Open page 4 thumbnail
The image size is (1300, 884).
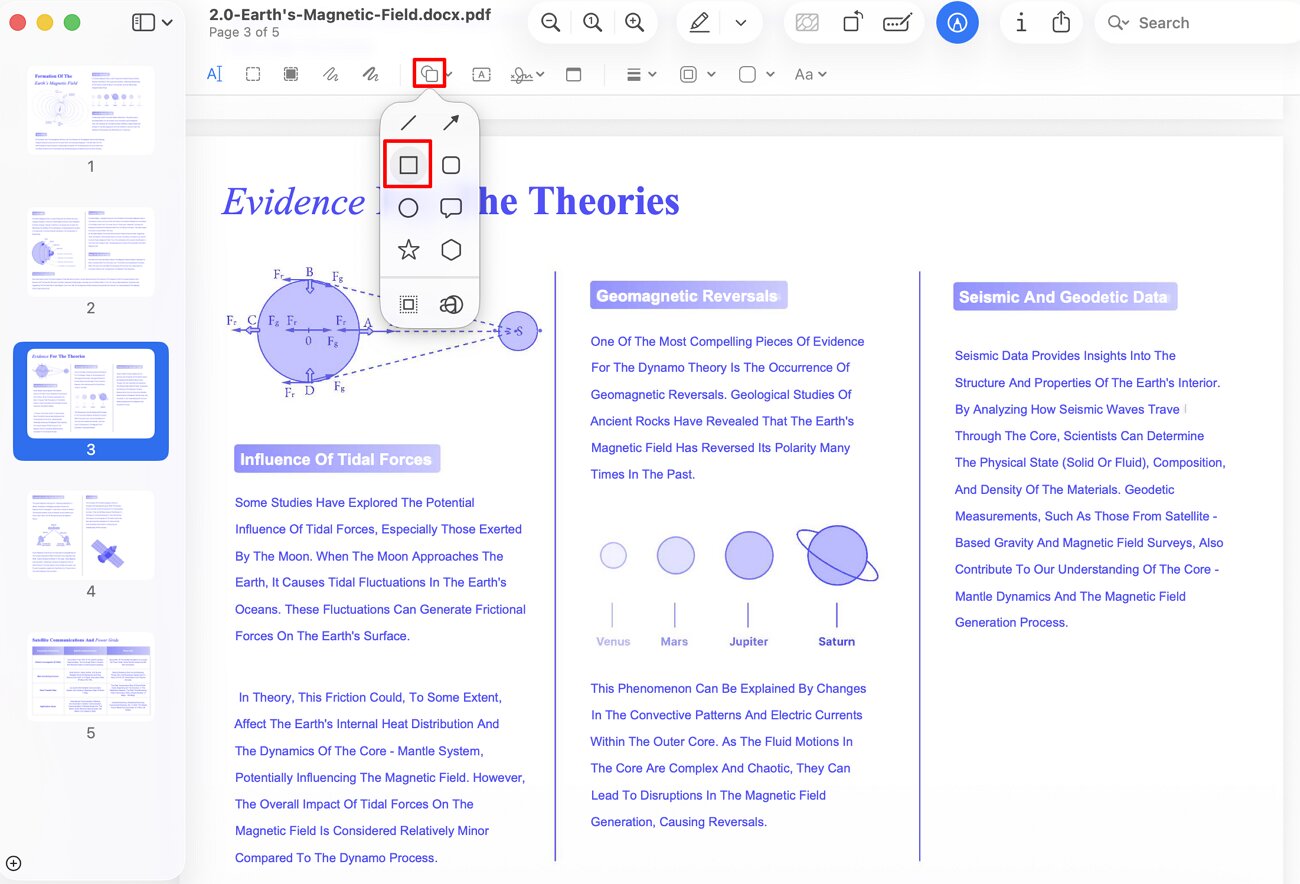click(91, 535)
